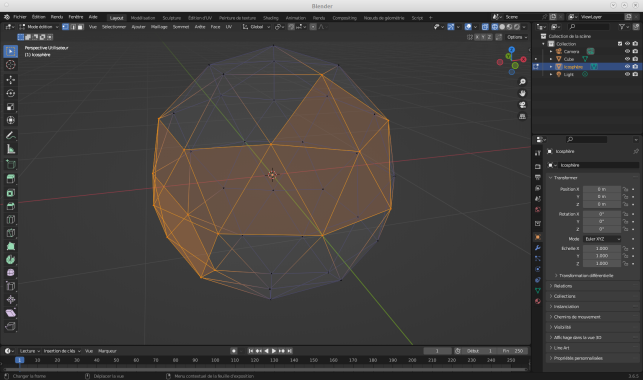Expand the Relations panel
The image size is (643, 380).
point(593,286)
